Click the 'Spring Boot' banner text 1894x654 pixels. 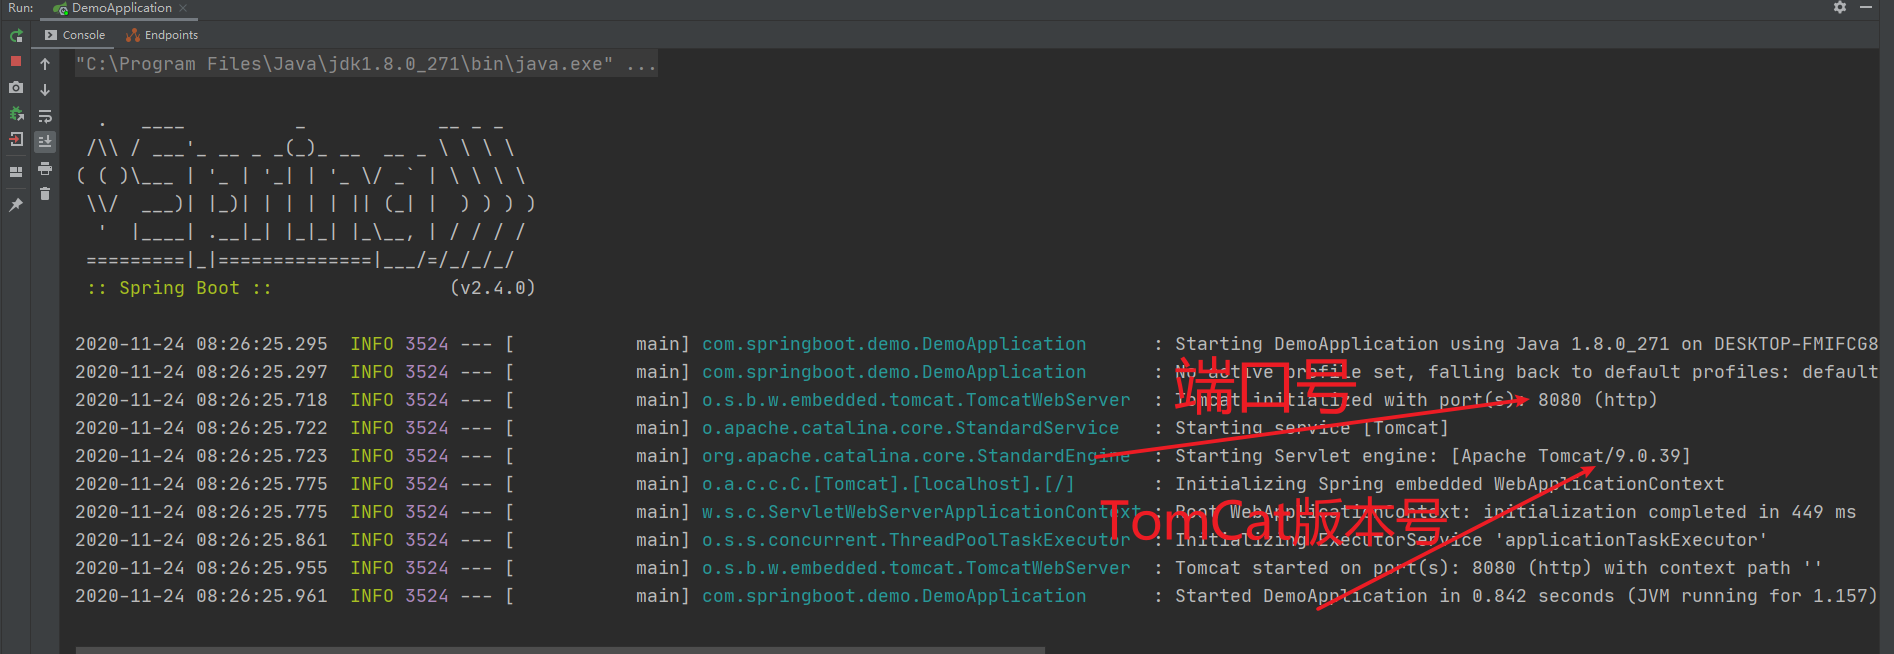tap(179, 288)
